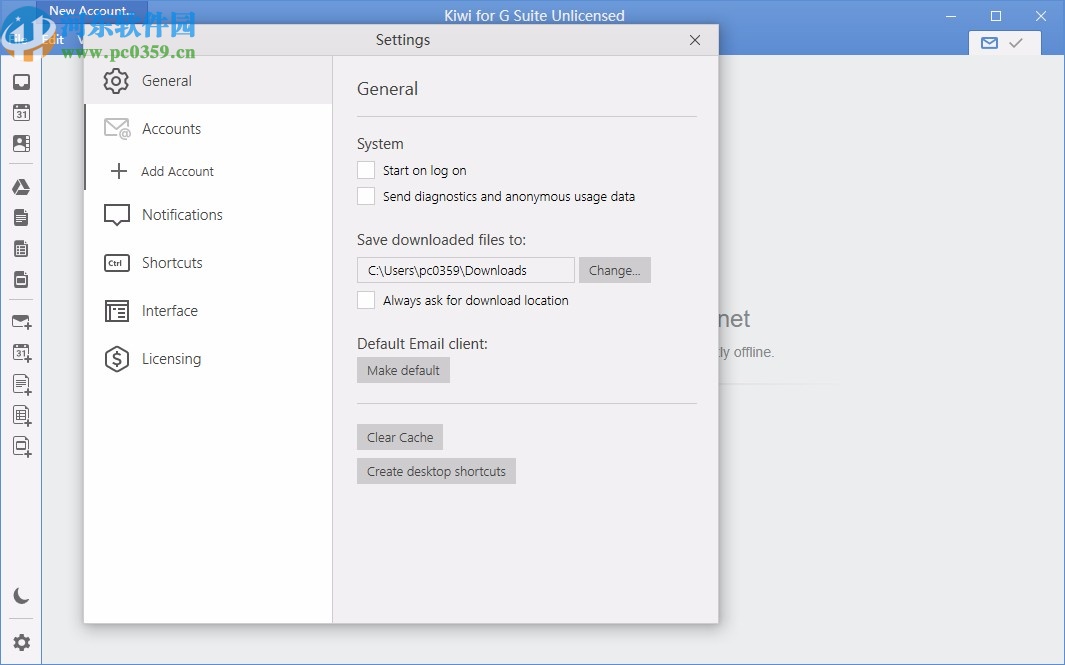Create a new calendar event from sidebar
Viewport: 1065px width, 665px height.
click(21, 352)
